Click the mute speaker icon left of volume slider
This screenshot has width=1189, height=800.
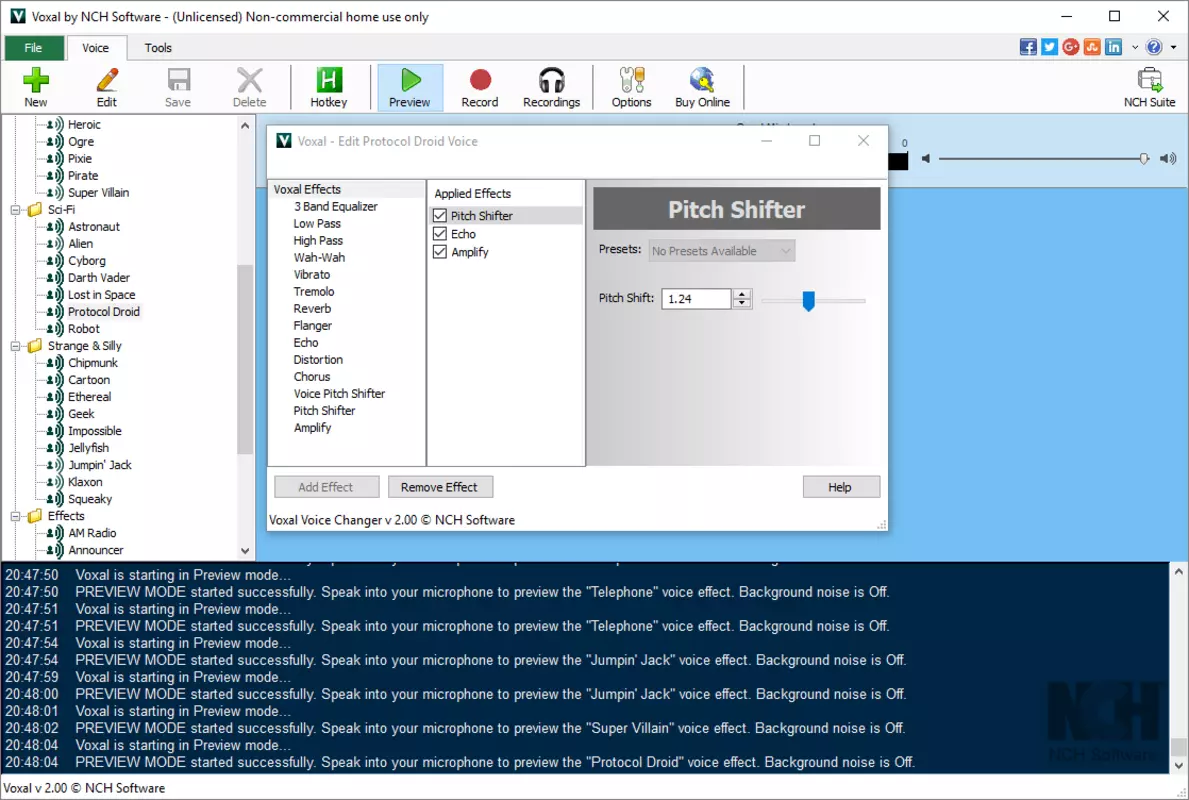coord(926,158)
